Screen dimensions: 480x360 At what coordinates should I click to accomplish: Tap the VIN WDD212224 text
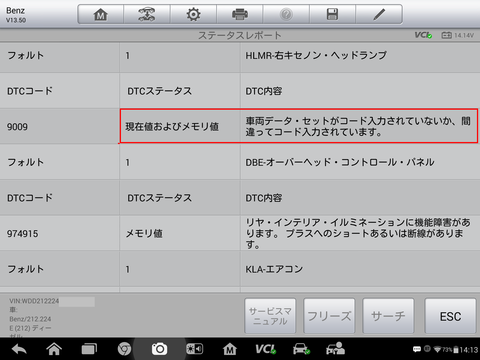click(x=34, y=301)
